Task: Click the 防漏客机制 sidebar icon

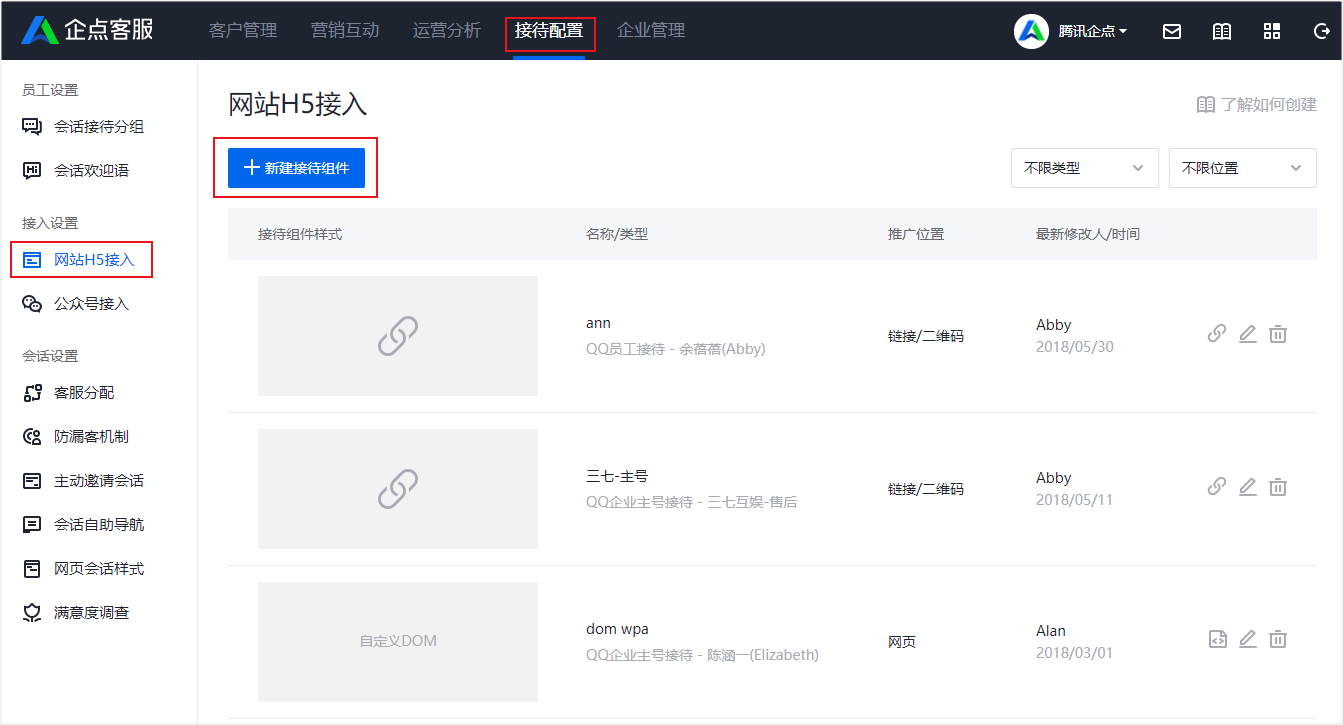Action: [x=32, y=437]
